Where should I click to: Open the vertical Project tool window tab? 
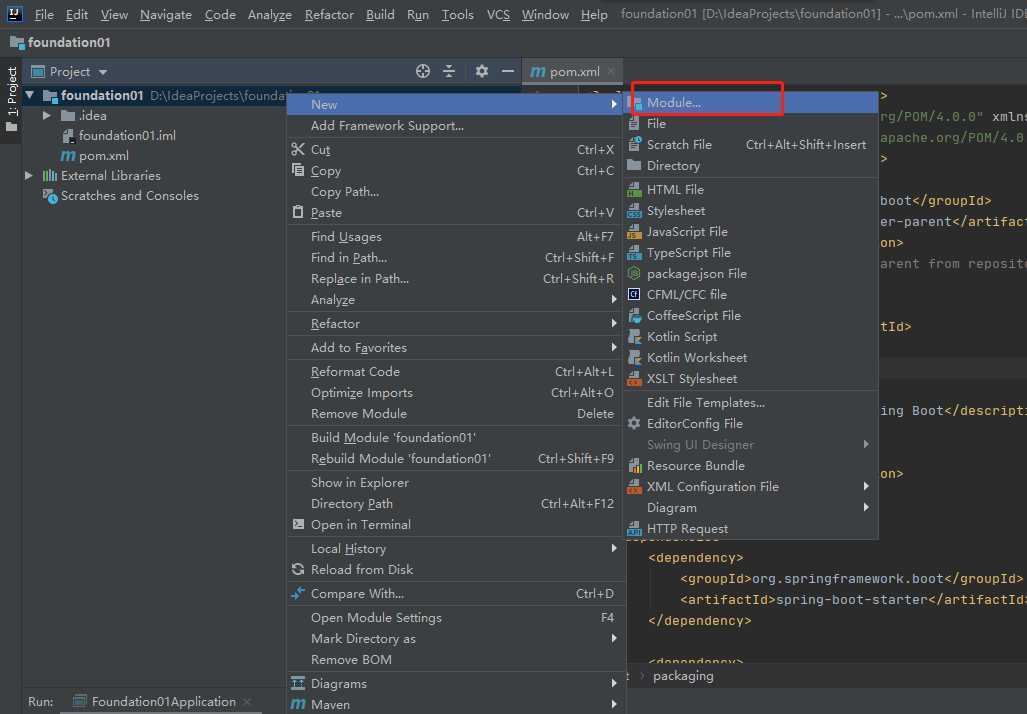tap(11, 98)
